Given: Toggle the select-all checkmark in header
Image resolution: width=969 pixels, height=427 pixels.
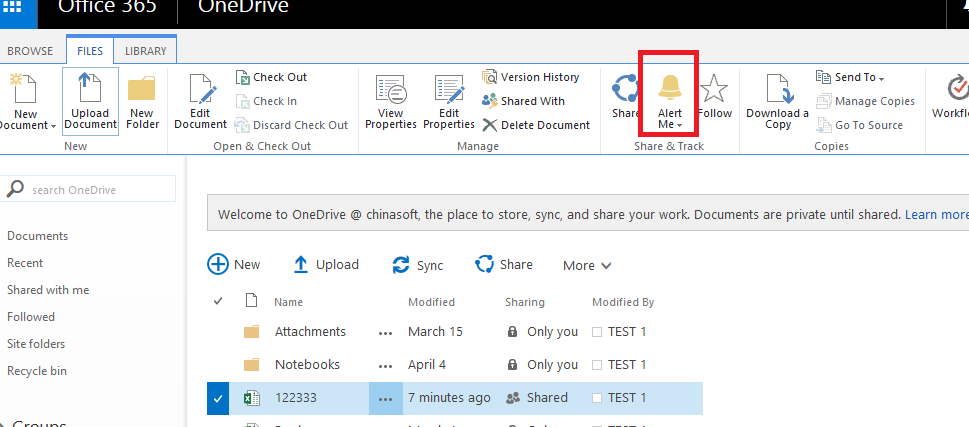Looking at the screenshot, I should [218, 302].
